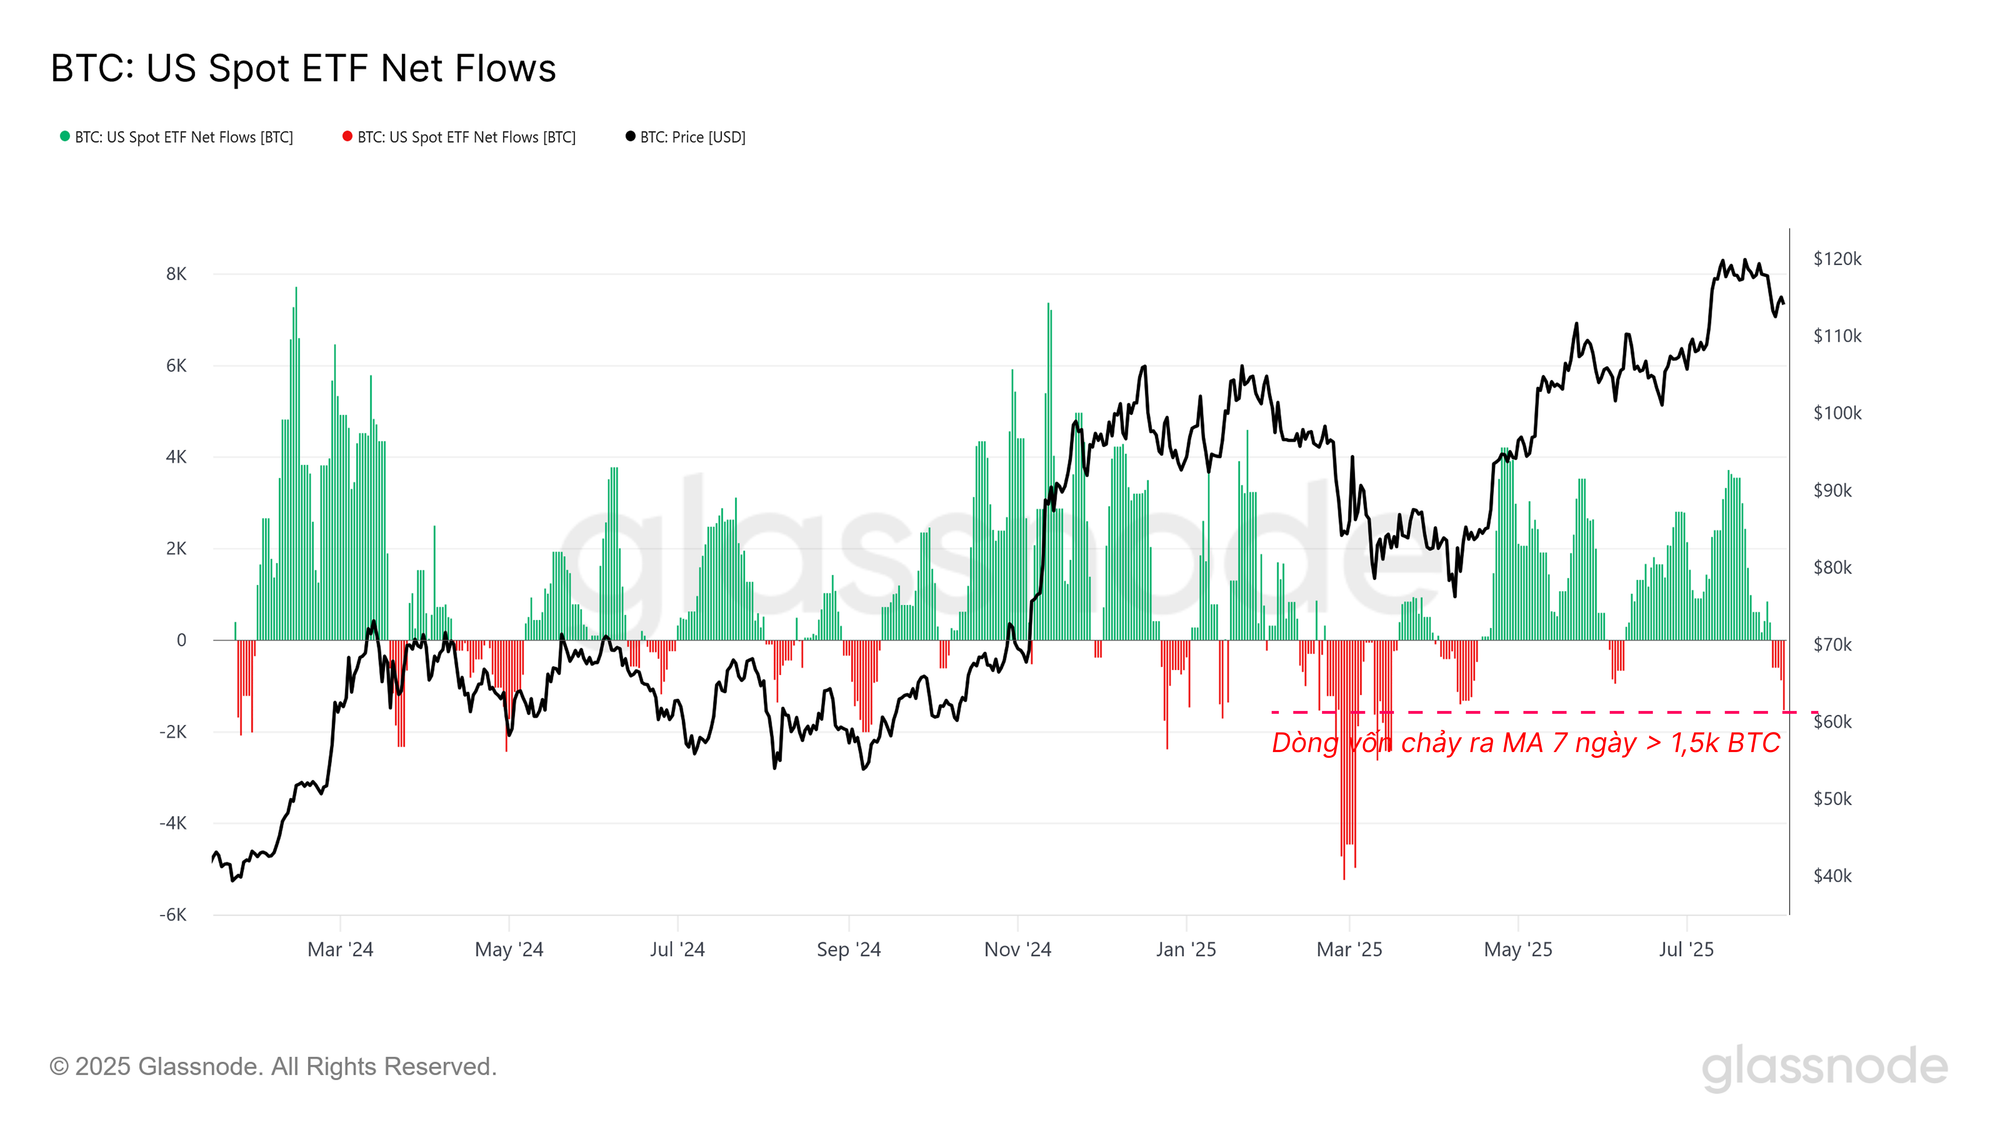Click the 8K left axis label

point(176,274)
